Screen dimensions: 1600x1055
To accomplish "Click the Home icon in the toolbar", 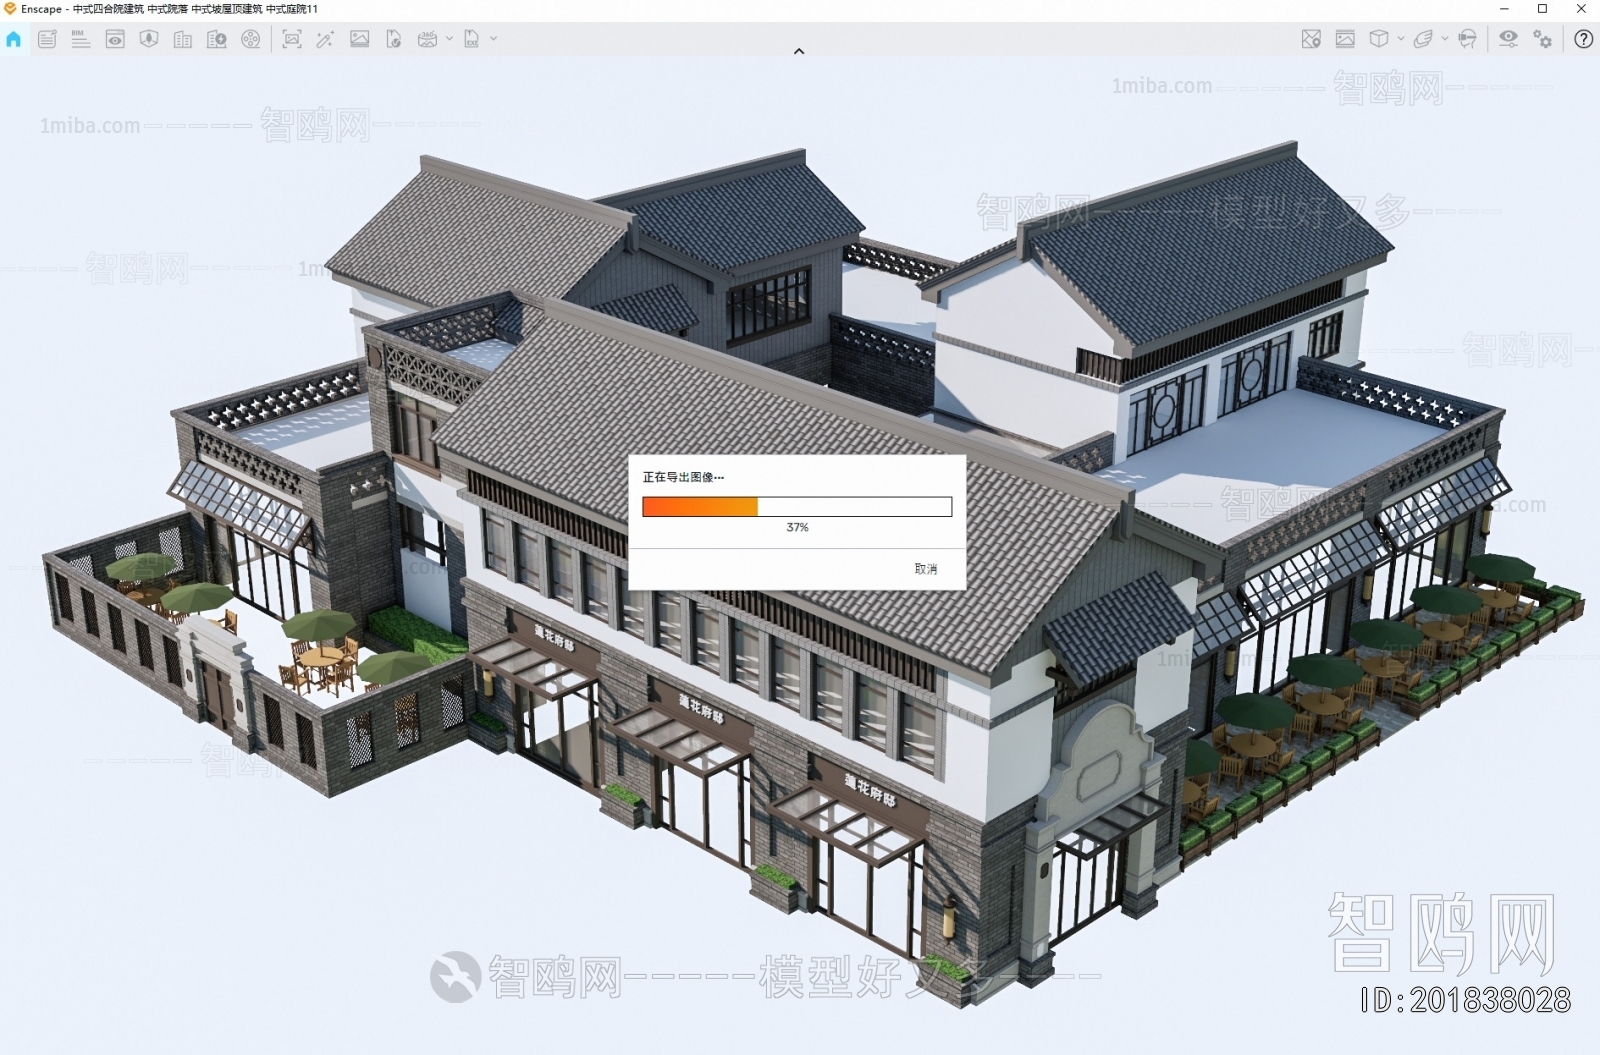I will point(14,40).
